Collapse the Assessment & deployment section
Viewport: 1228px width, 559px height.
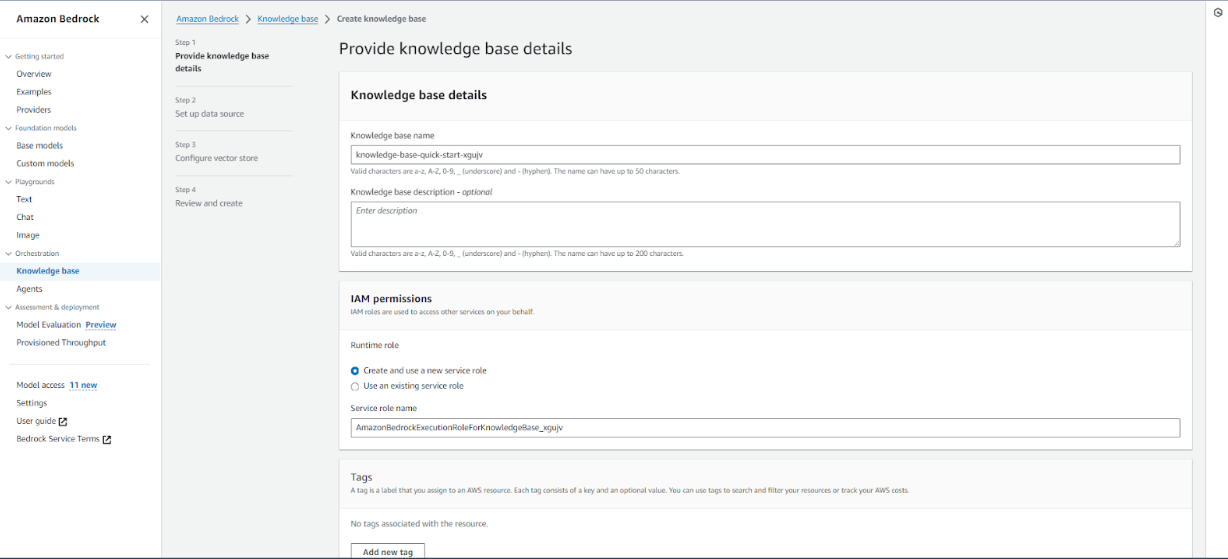pyautogui.click(x=9, y=307)
